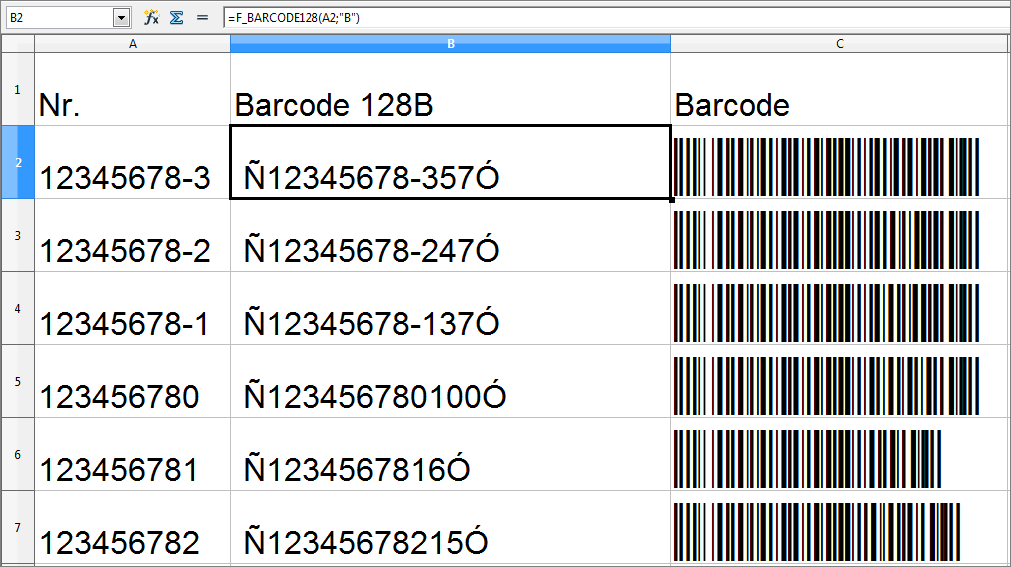Select column C header
This screenshot has height=567, width=1011.
839,44
